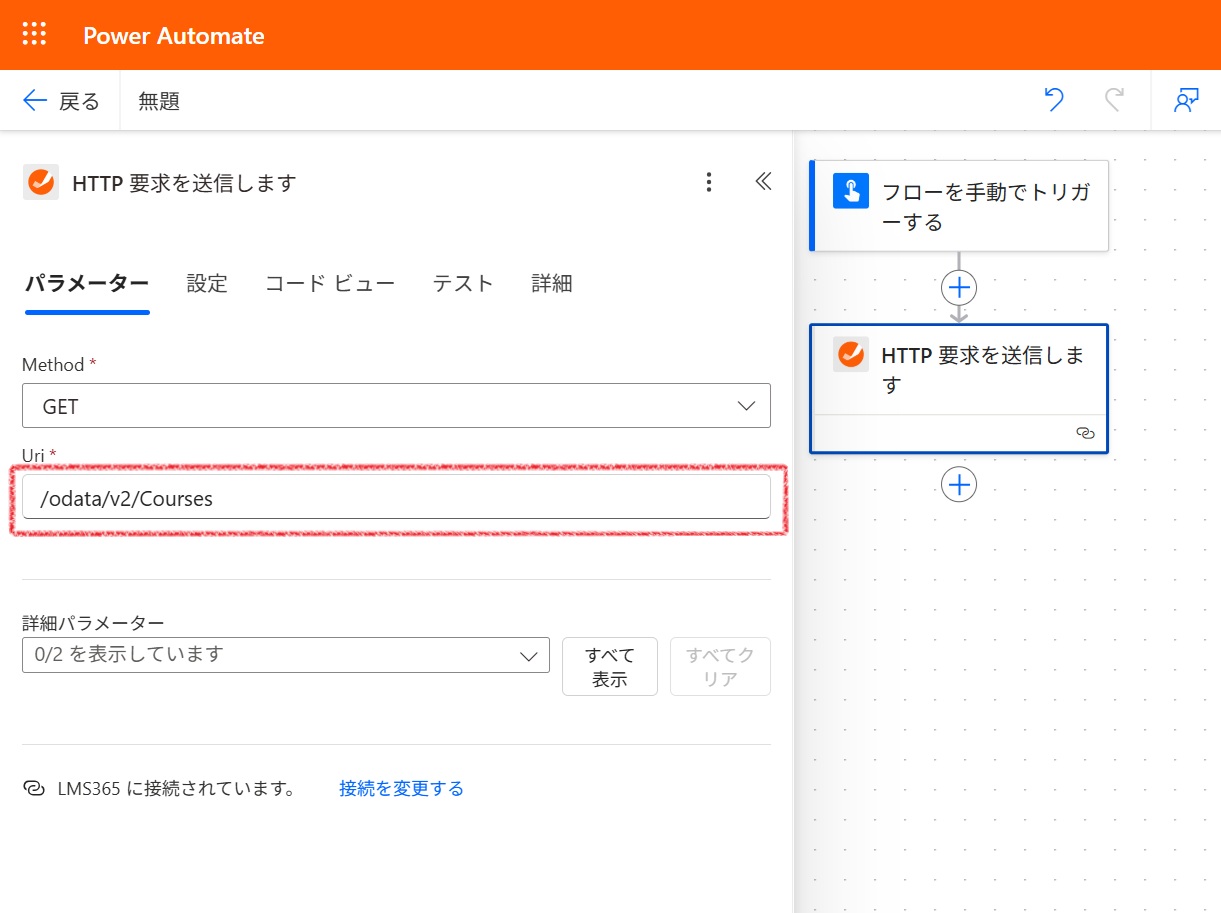The width and height of the screenshot is (1221, 913).
Task: Open the Method dropdown showing GET
Action: coord(396,405)
